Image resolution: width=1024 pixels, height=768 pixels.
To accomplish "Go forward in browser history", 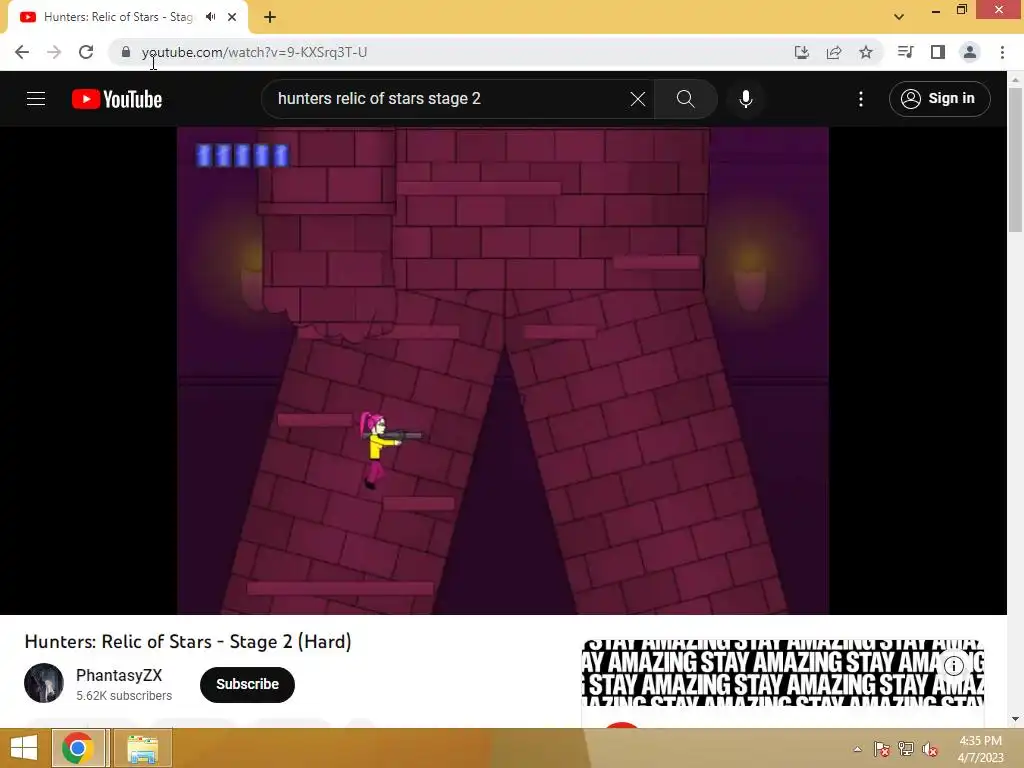I will point(54,52).
